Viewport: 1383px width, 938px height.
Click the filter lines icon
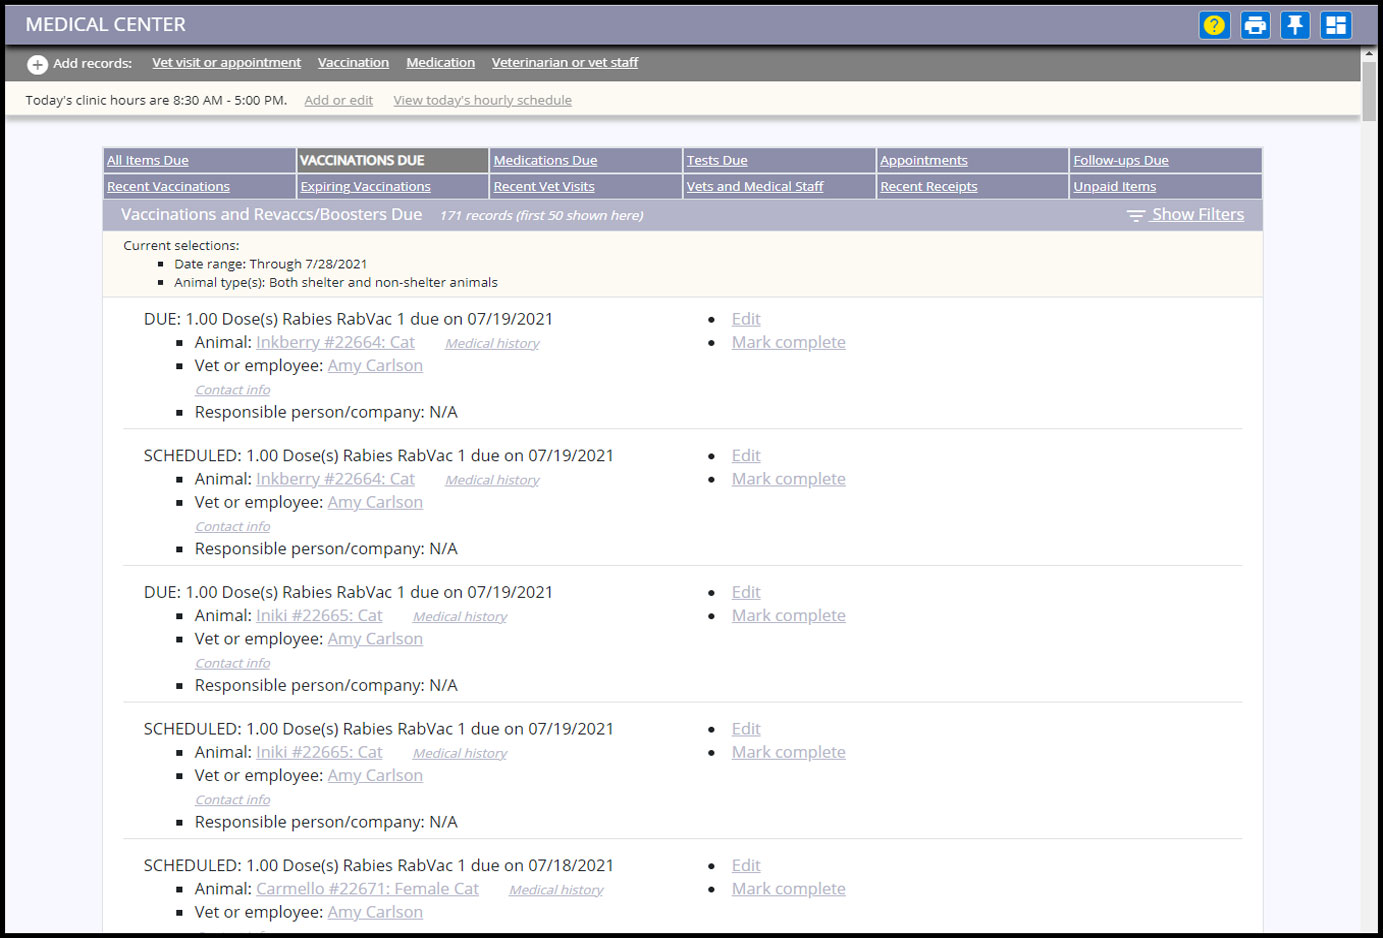coord(1136,215)
